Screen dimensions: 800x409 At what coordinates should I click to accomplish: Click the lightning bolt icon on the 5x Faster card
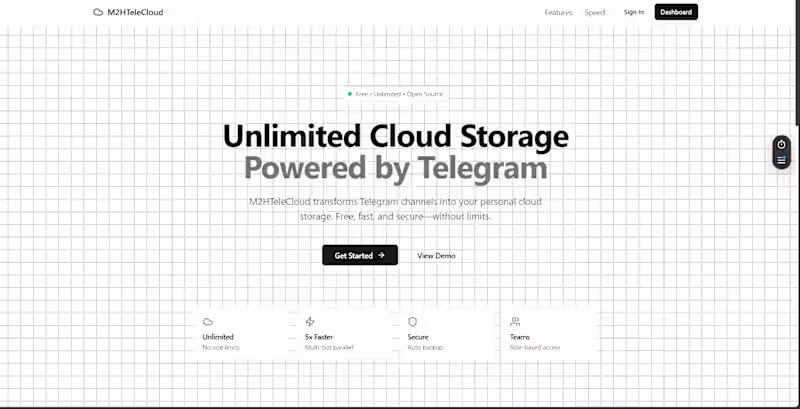(x=310, y=321)
